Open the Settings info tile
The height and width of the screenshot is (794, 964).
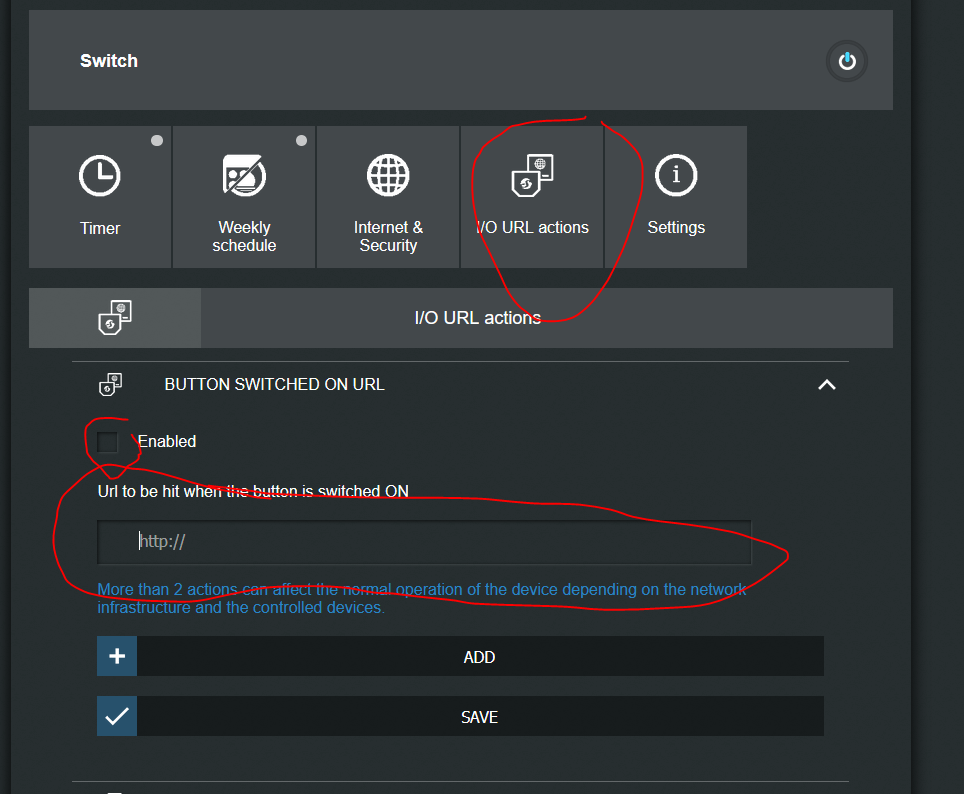click(x=676, y=197)
